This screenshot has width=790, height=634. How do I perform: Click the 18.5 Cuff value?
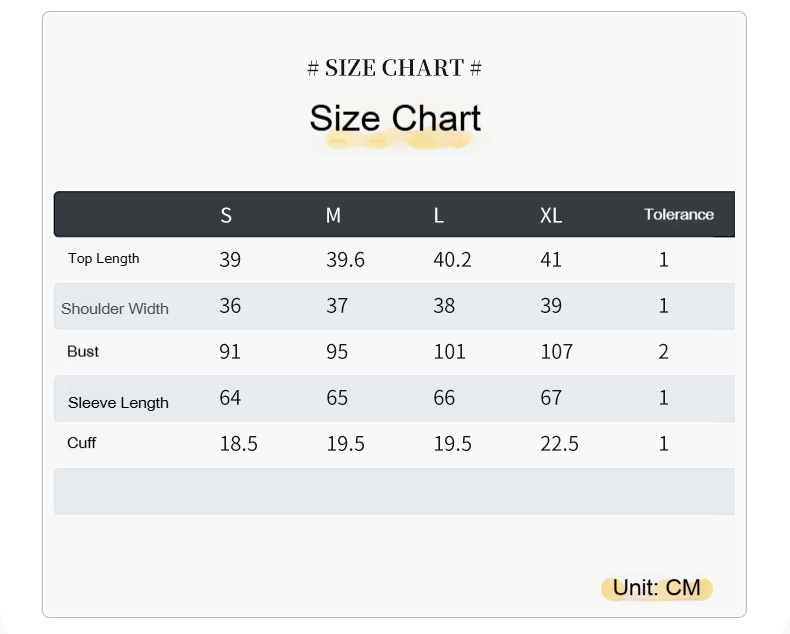238,444
